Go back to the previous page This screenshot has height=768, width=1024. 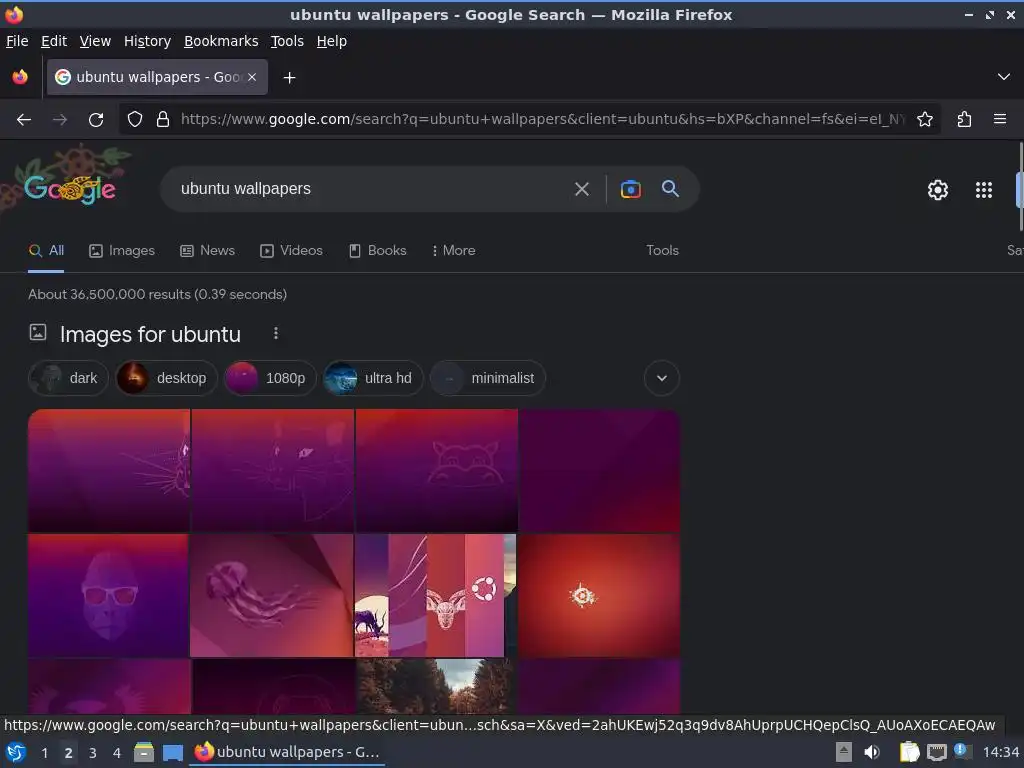pos(24,120)
